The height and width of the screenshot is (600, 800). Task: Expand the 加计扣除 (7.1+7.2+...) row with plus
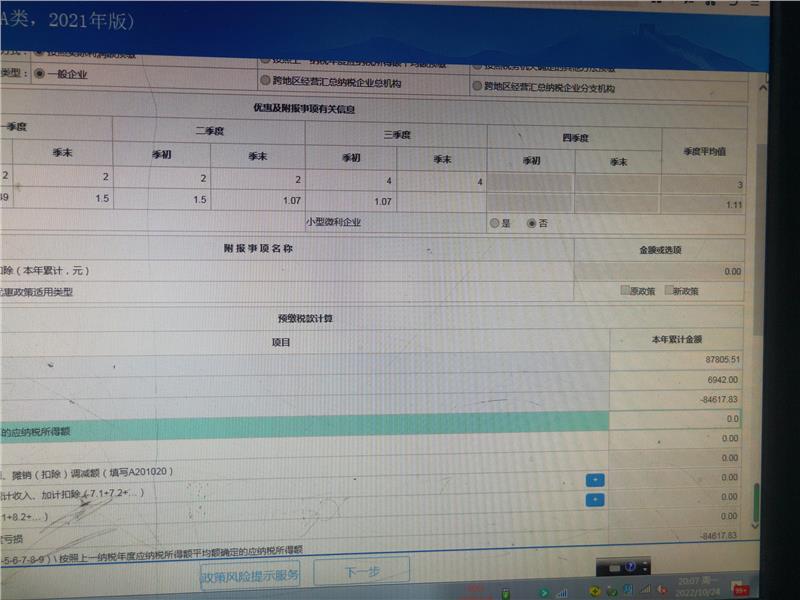(x=596, y=499)
